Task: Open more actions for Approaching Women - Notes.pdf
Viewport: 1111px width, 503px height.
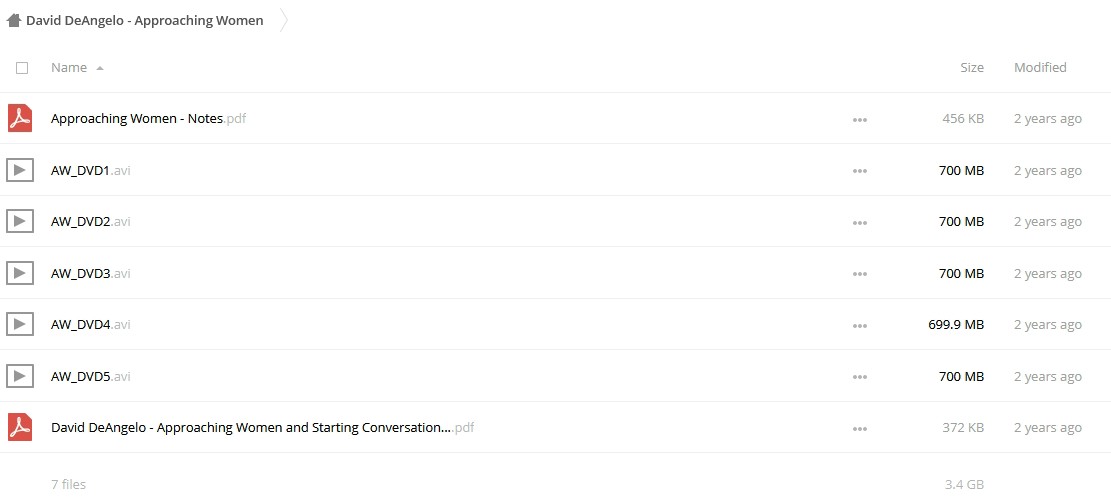Action: pyautogui.click(x=860, y=120)
